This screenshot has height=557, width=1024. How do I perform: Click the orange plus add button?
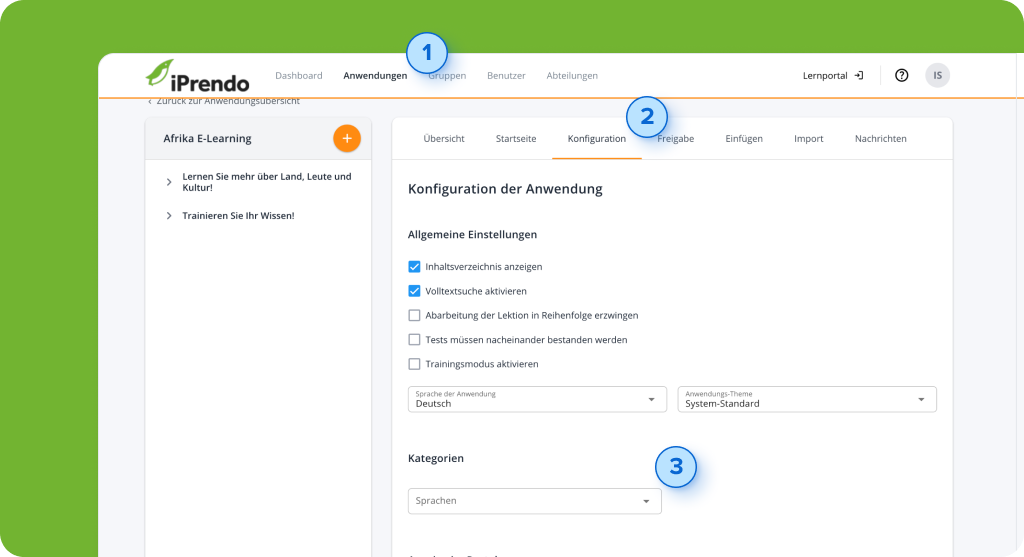click(x=346, y=138)
